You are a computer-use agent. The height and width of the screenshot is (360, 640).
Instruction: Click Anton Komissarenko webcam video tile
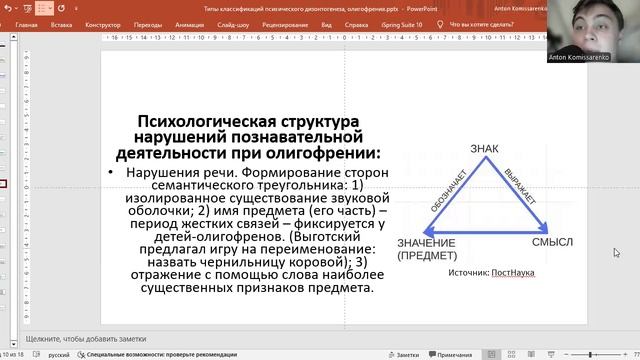(593, 31)
